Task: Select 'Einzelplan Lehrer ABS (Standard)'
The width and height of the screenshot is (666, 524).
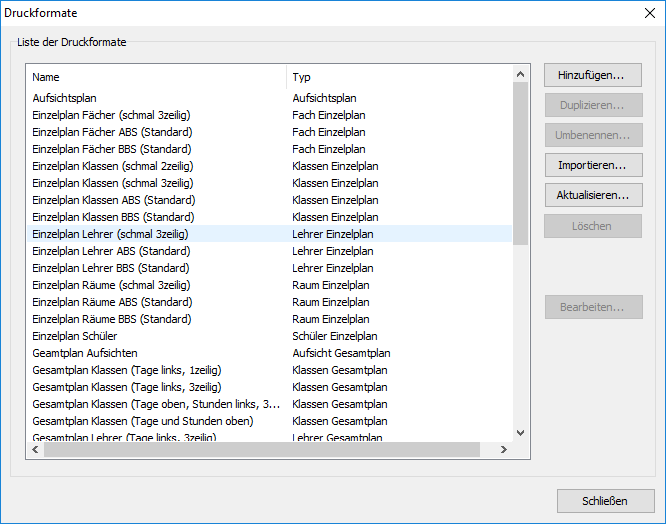Action: (111, 251)
